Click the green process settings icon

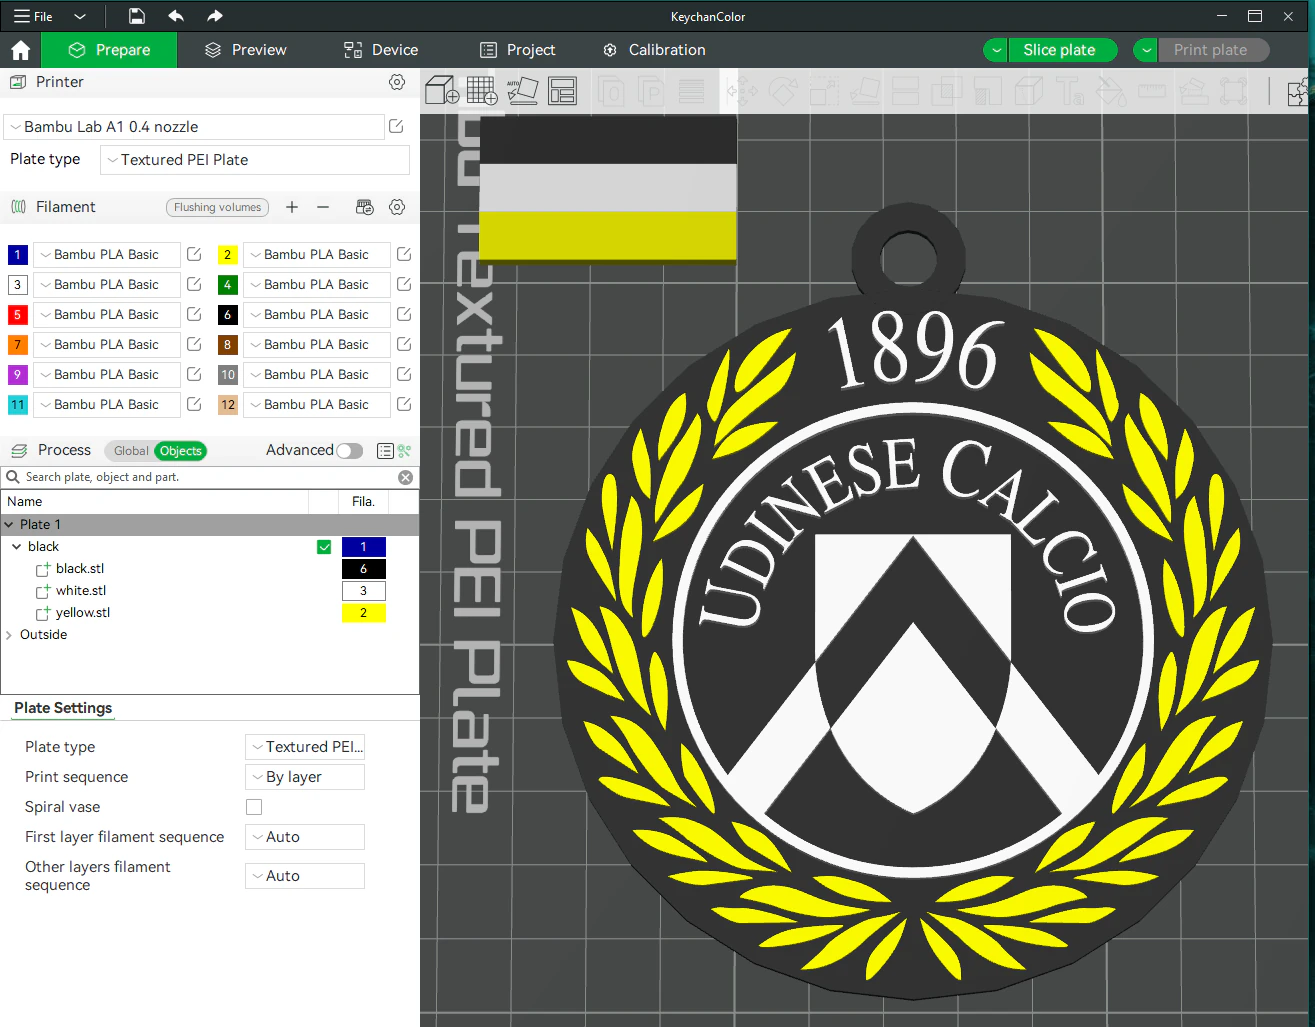tap(404, 451)
